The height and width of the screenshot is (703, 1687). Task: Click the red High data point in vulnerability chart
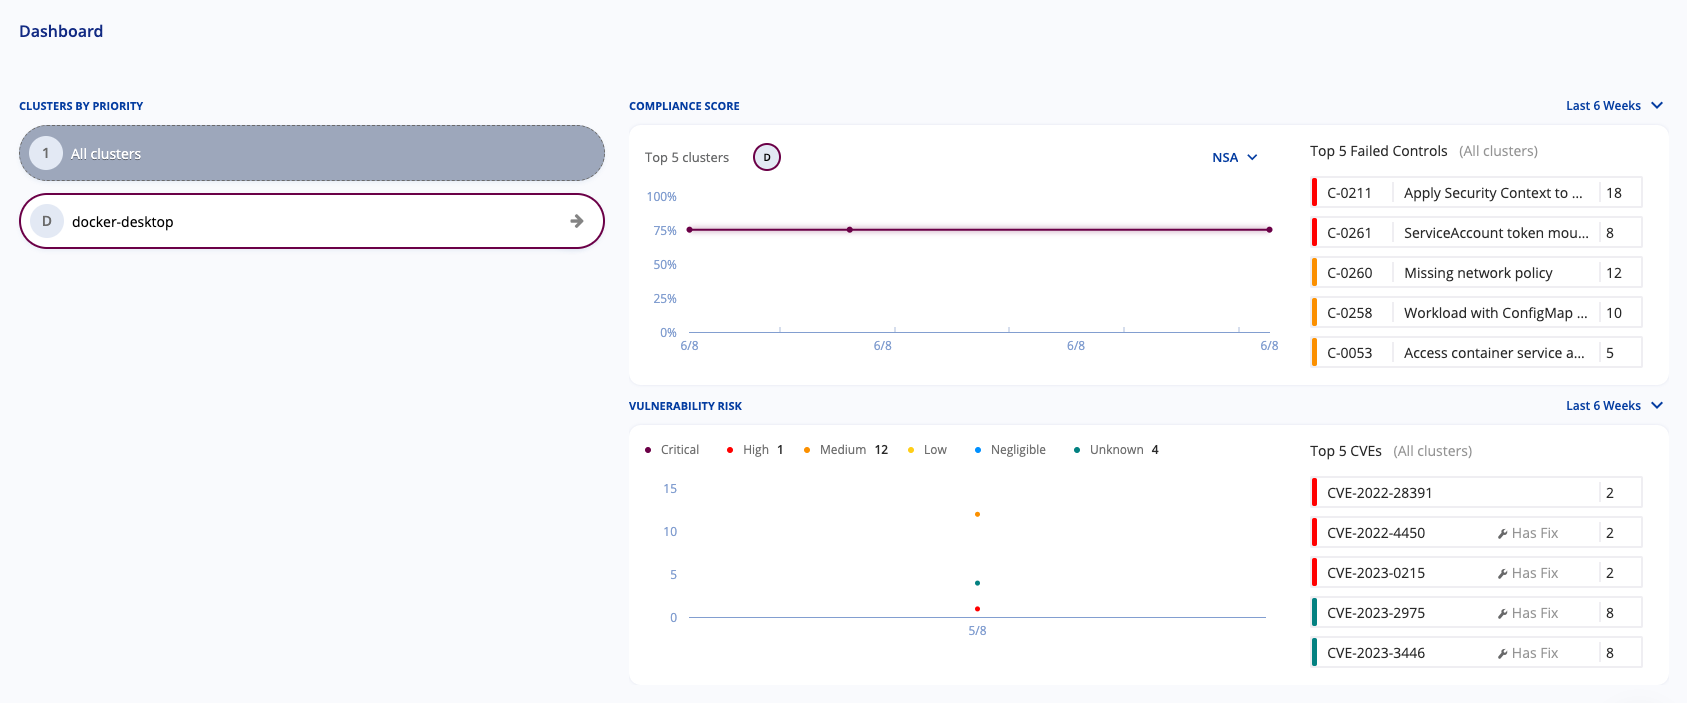pyautogui.click(x=977, y=609)
